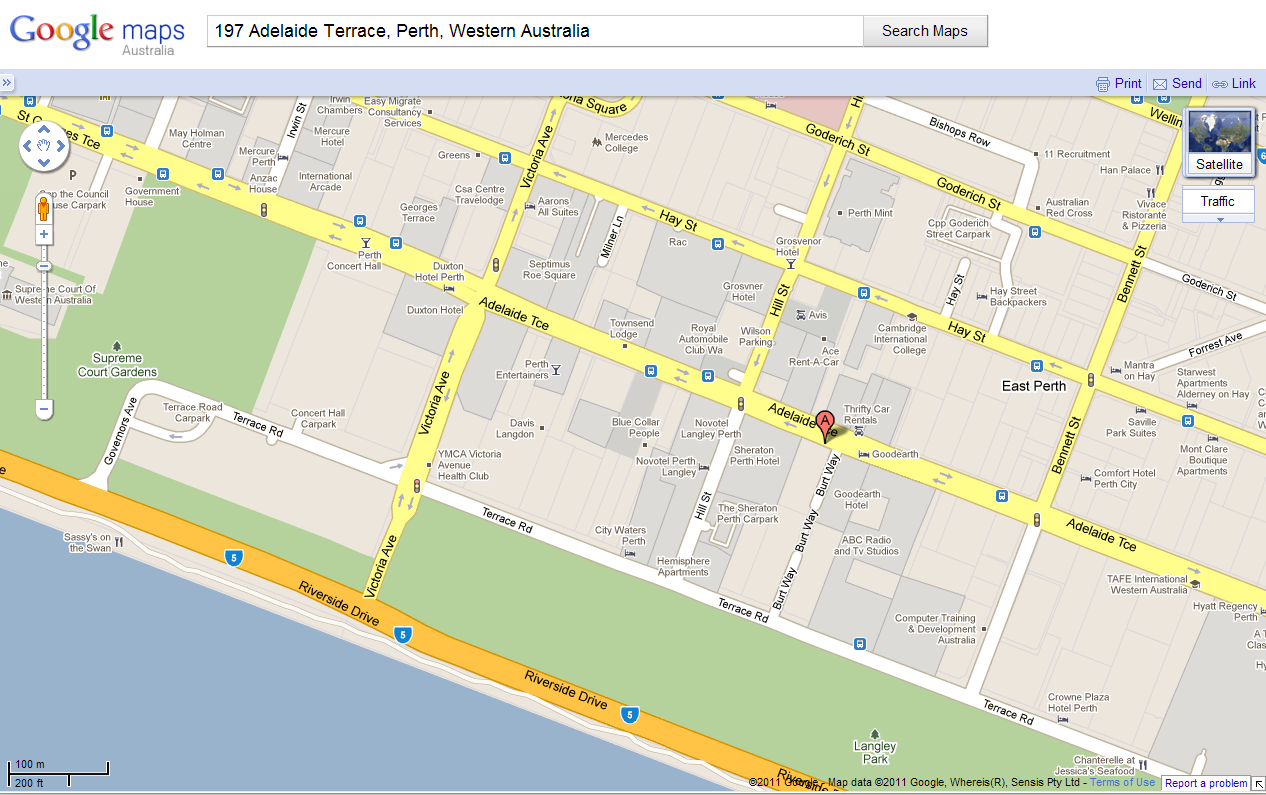Select the orange Street View pegman
The width and height of the screenshot is (1266, 795).
click(43, 208)
